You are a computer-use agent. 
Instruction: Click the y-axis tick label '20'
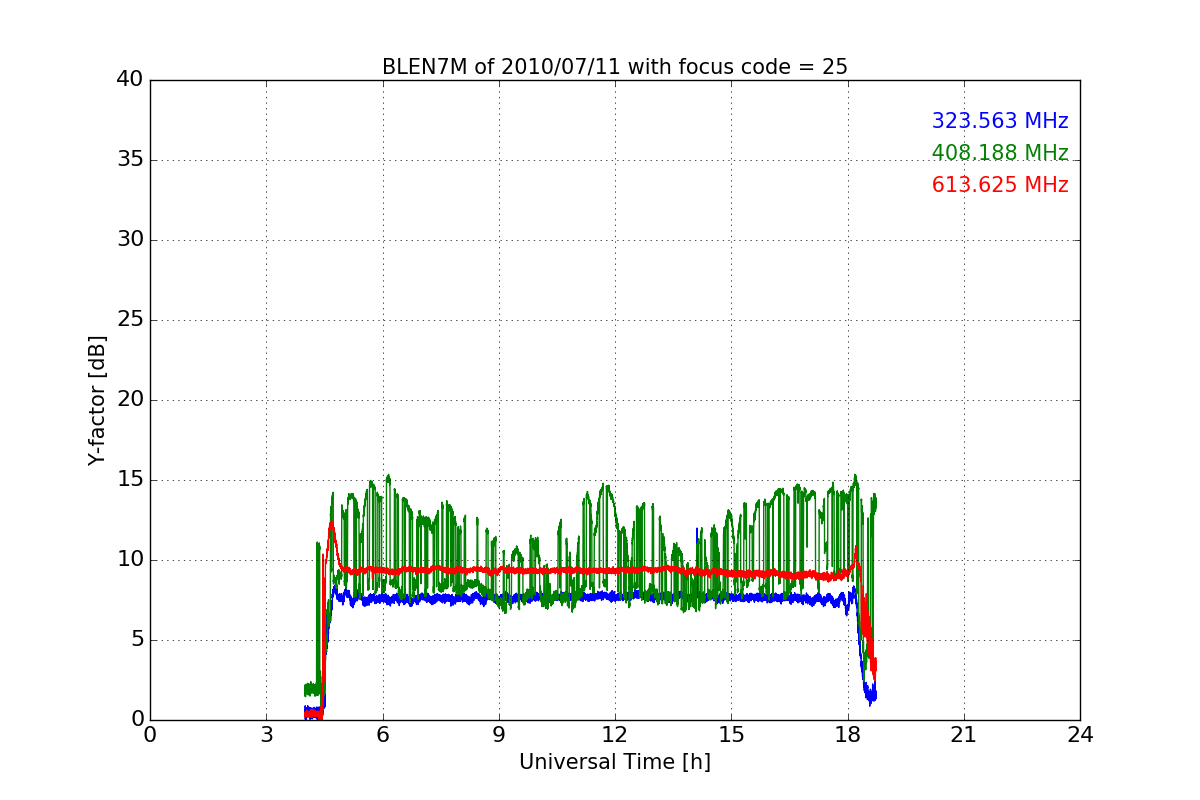click(130, 400)
